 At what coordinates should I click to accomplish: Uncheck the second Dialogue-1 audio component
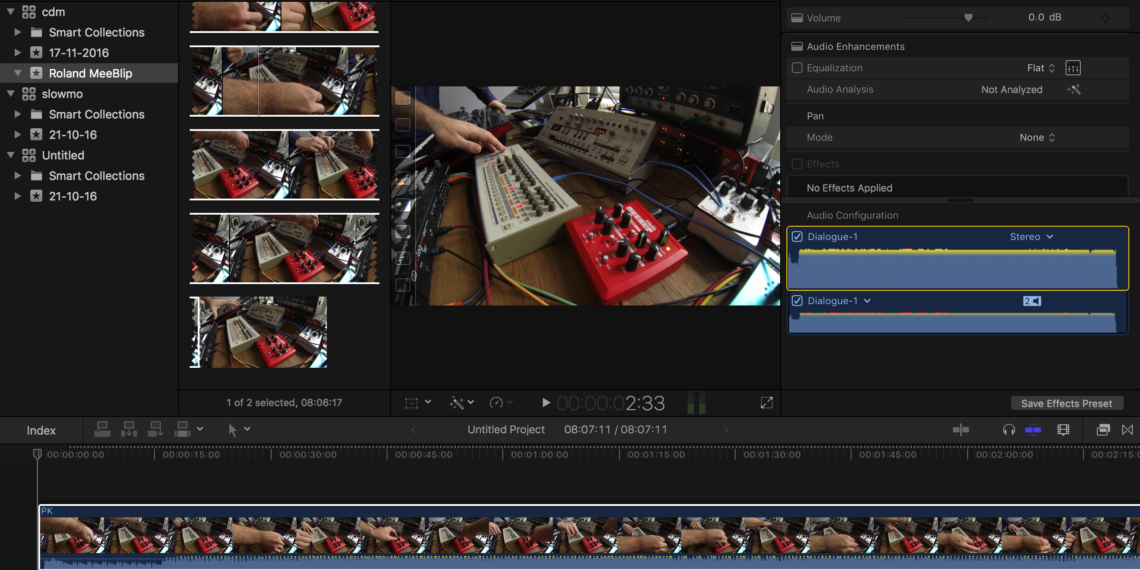coord(797,301)
